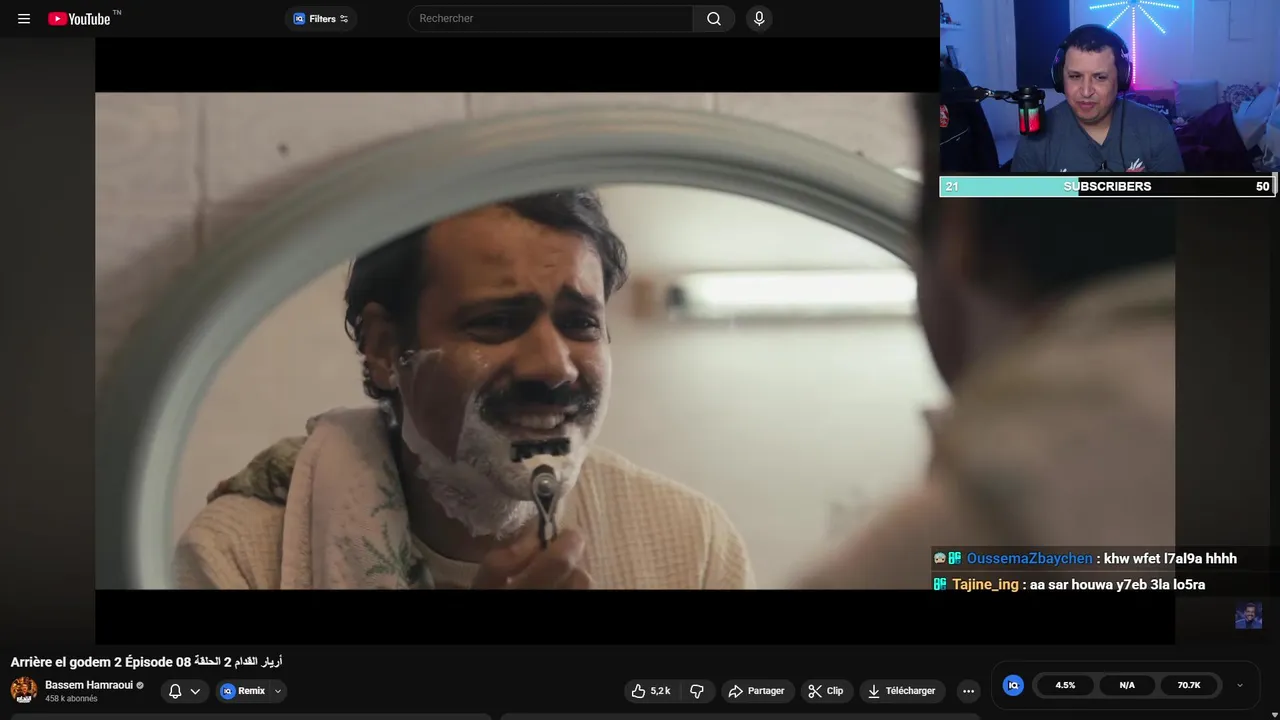Click the magnifier search button
Image resolution: width=1280 pixels, height=720 pixels.
point(714,18)
